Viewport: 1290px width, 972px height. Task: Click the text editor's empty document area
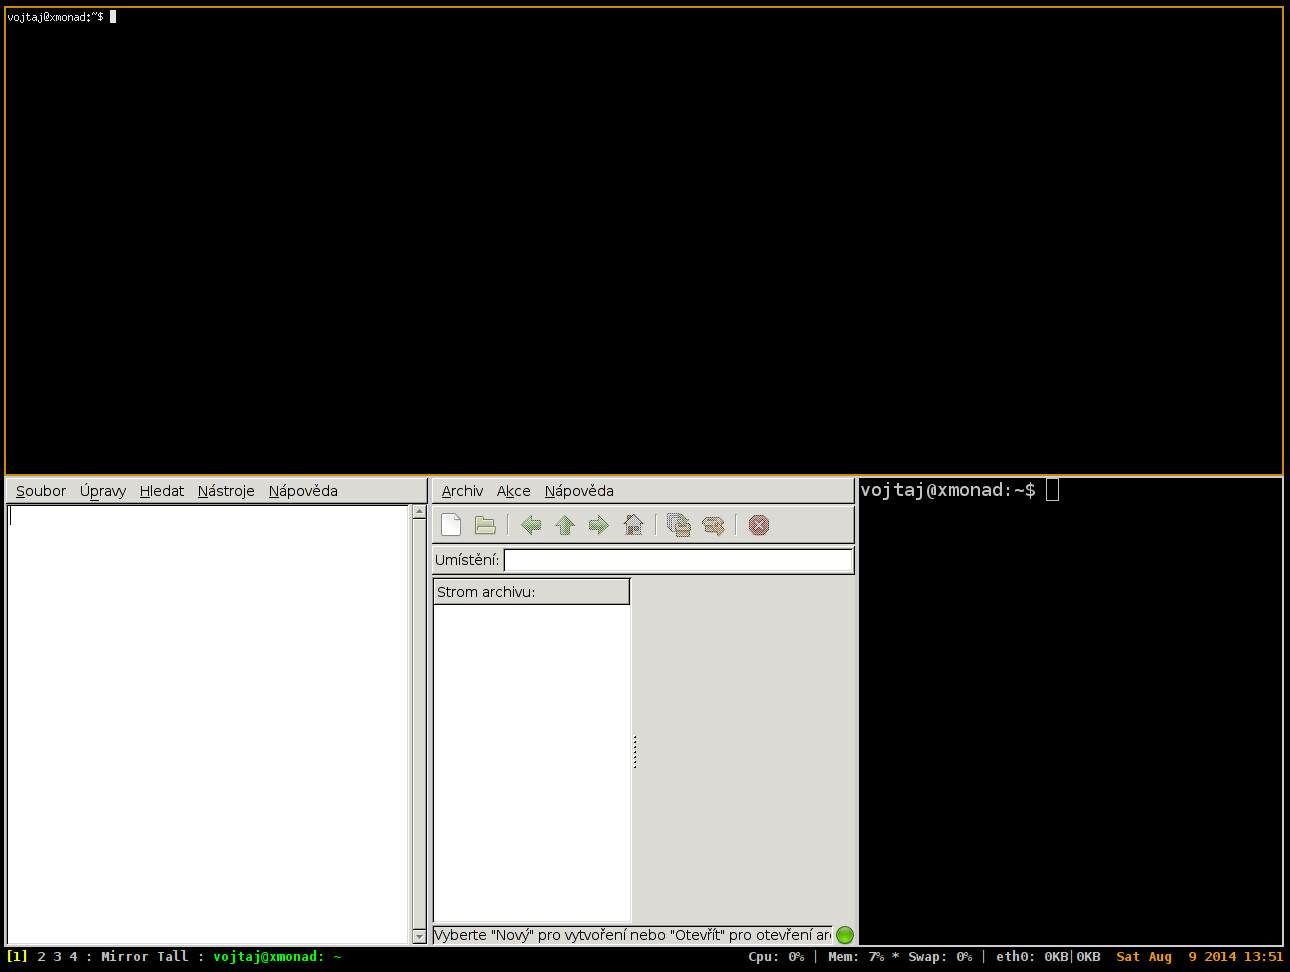pos(208,724)
